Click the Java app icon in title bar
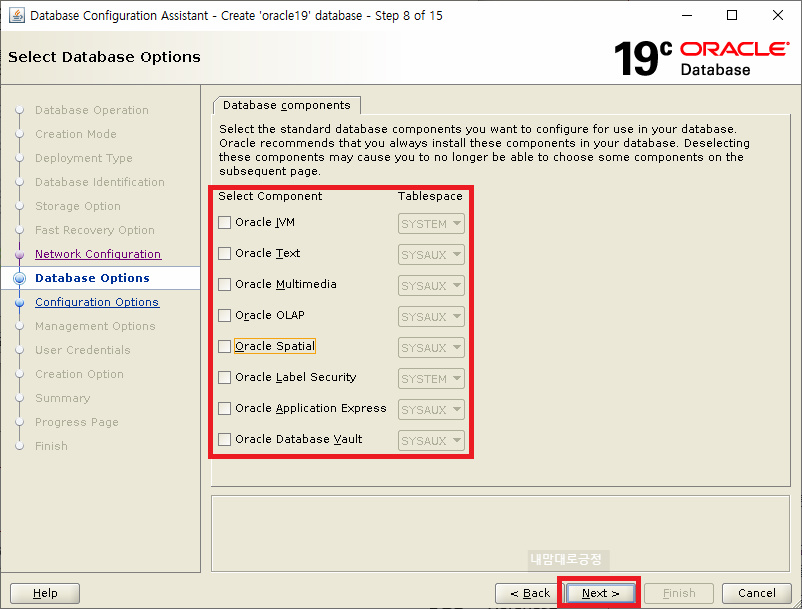 click(17, 15)
